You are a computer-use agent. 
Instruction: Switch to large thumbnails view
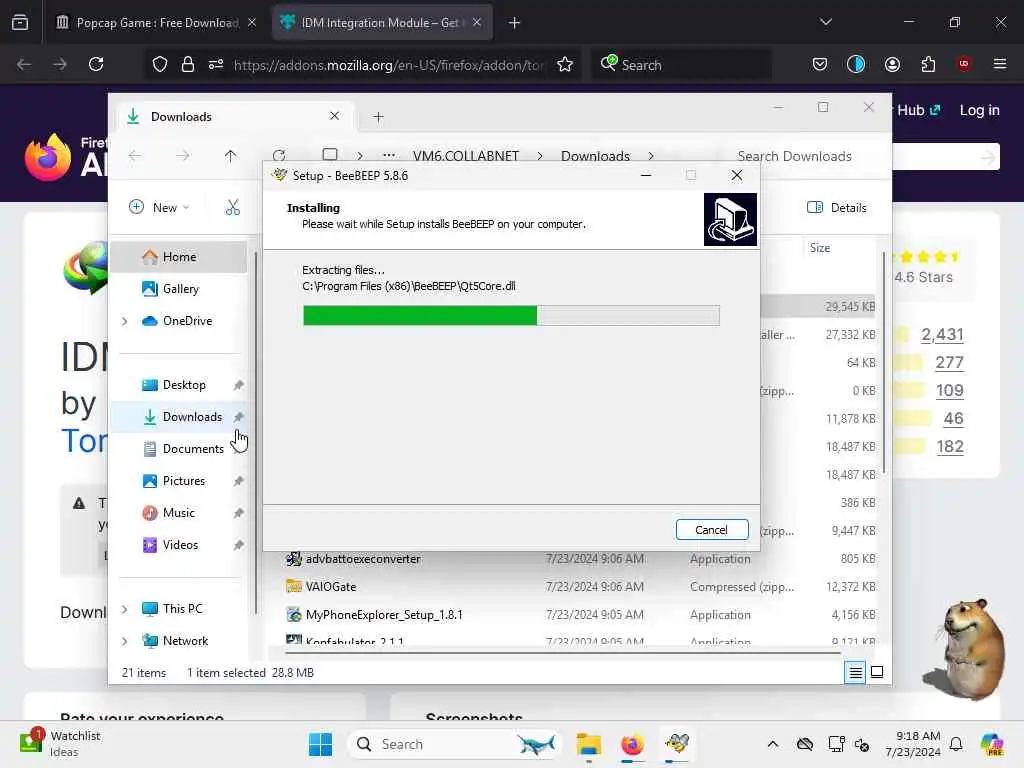pyautogui.click(x=877, y=672)
